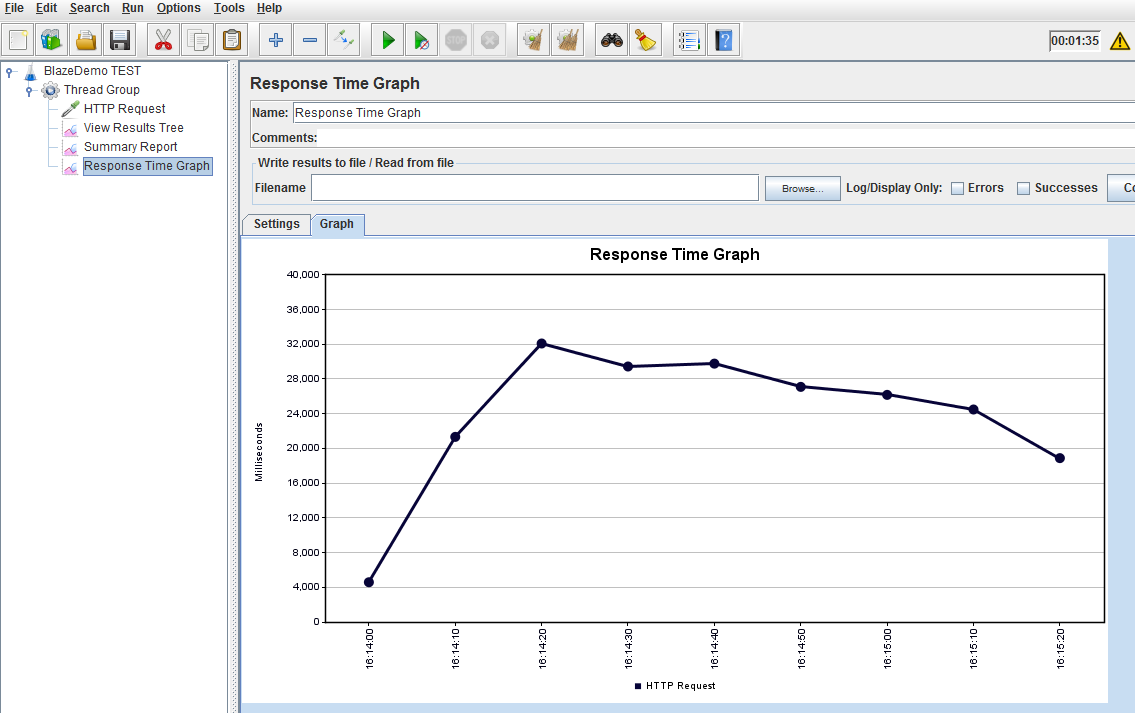This screenshot has height=713, width=1135.
Task: Click the Help book icon
Action: [724, 41]
